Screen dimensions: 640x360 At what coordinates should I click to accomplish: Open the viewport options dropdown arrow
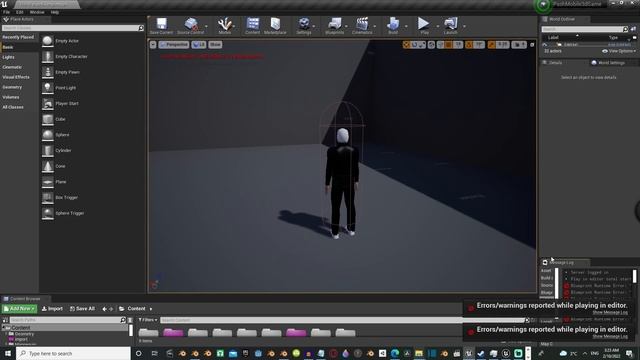click(x=153, y=44)
